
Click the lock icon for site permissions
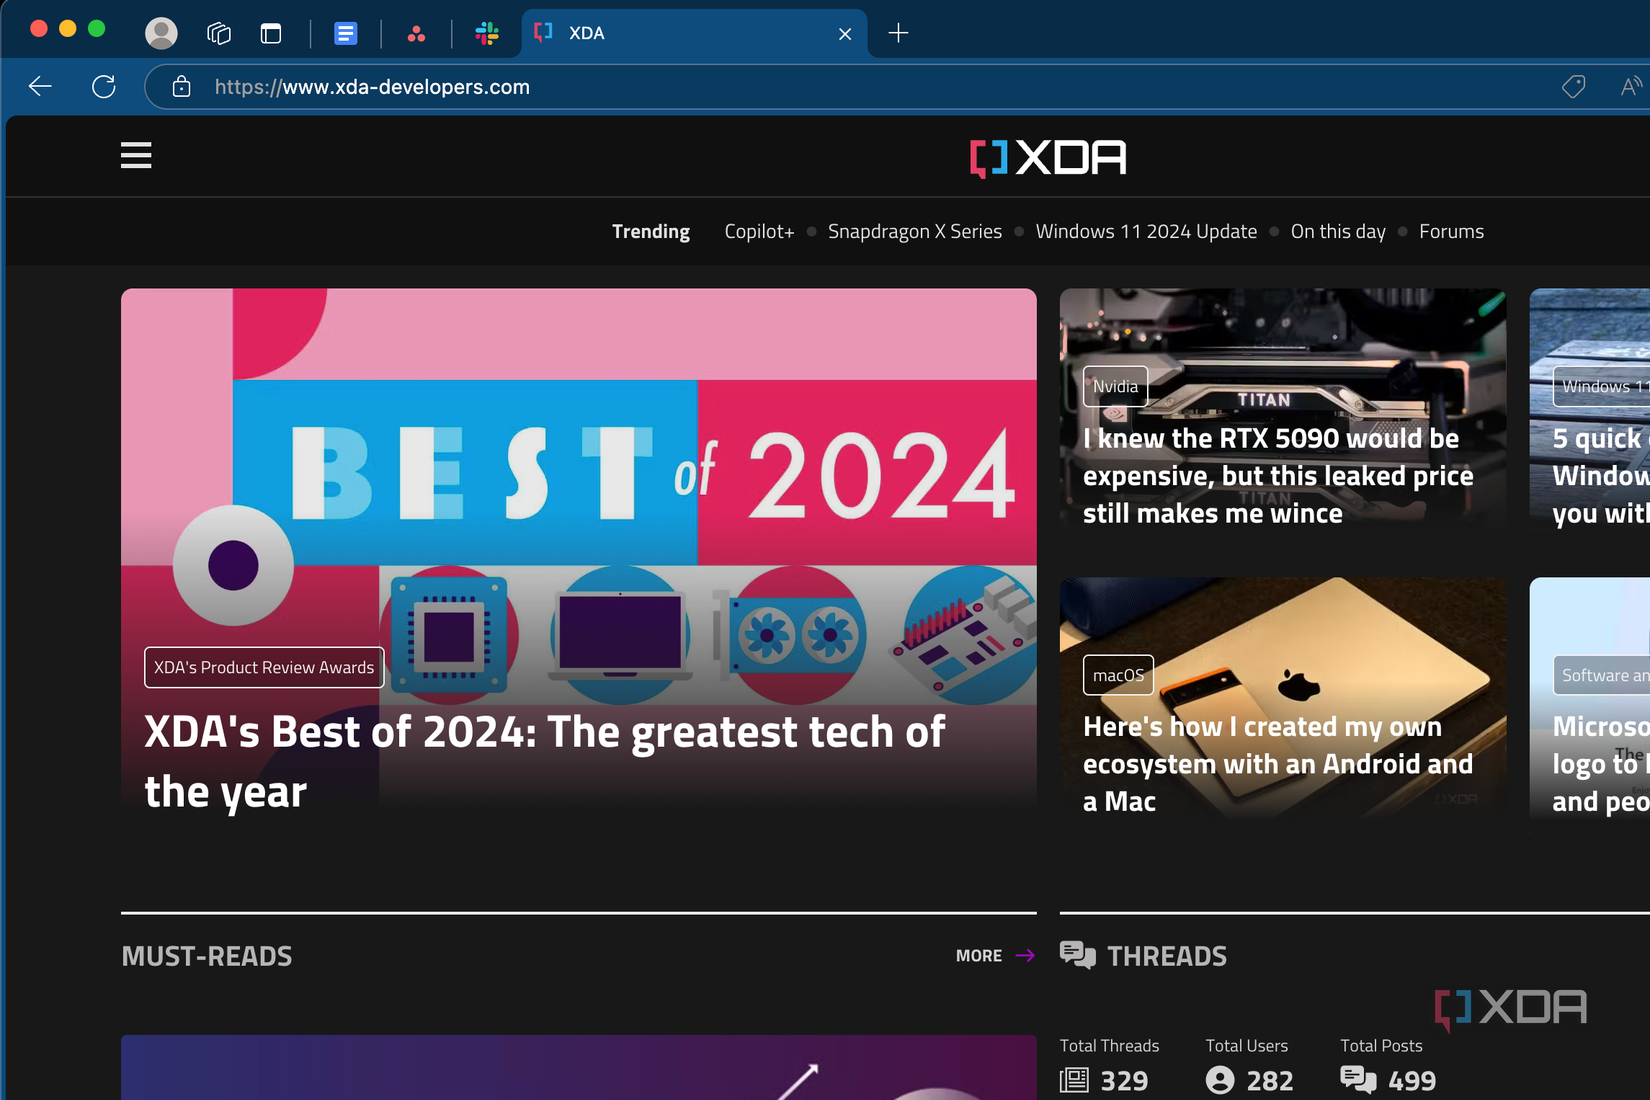[181, 87]
